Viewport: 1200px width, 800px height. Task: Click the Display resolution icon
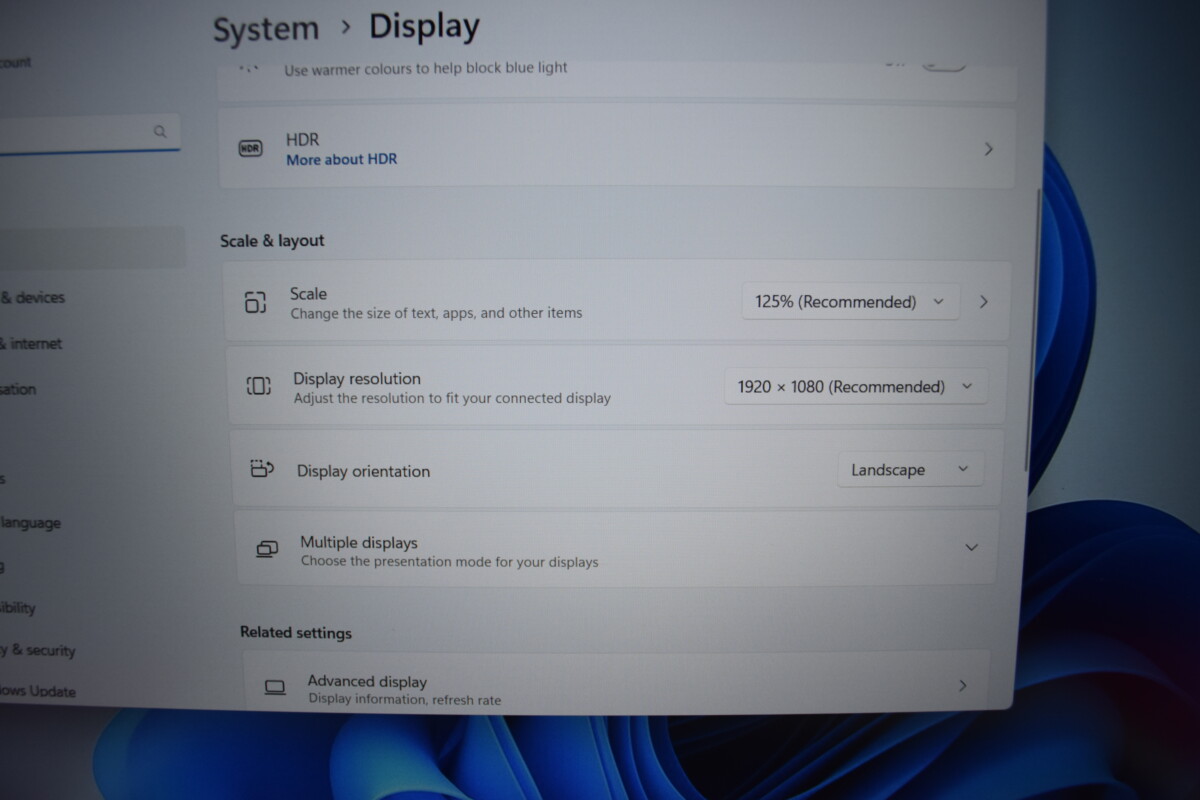258,386
